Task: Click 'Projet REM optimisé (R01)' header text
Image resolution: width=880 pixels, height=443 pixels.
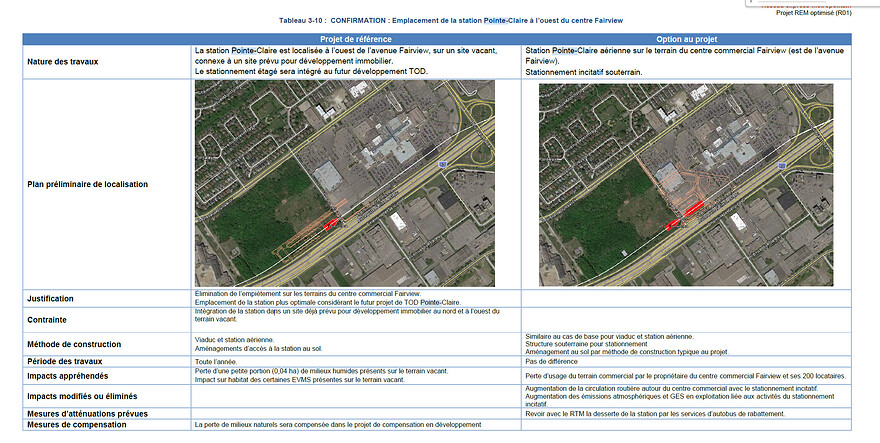Action: coord(814,12)
